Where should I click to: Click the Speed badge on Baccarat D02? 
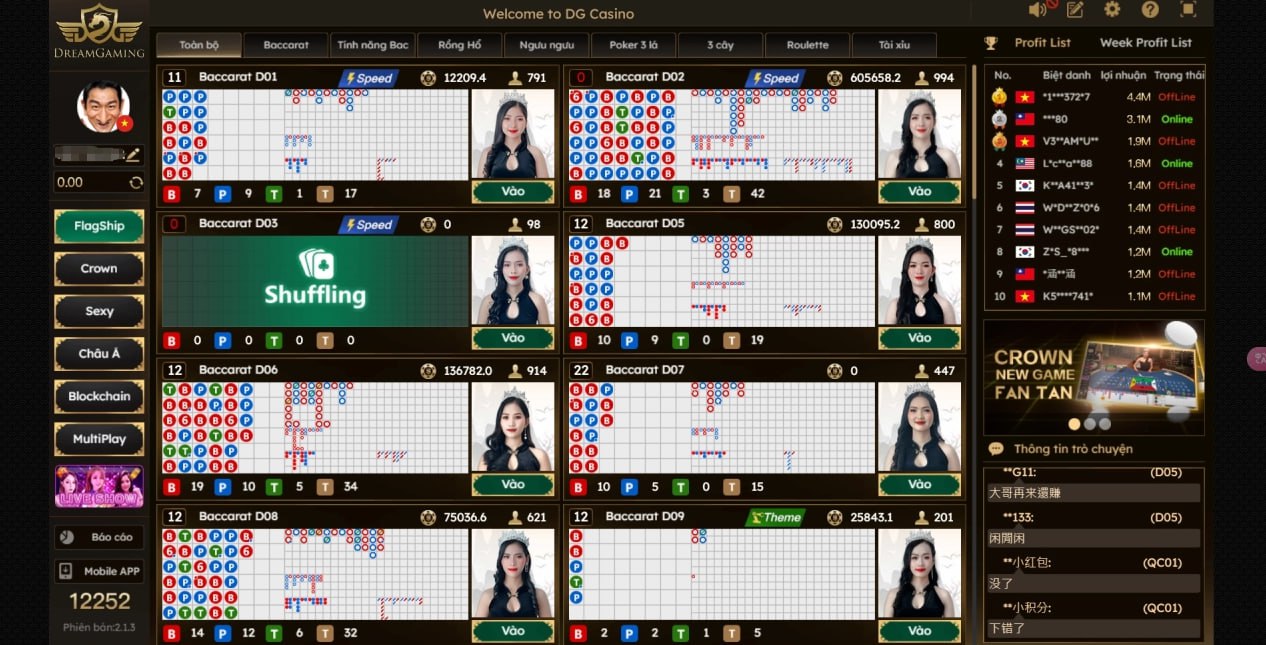tap(776, 78)
